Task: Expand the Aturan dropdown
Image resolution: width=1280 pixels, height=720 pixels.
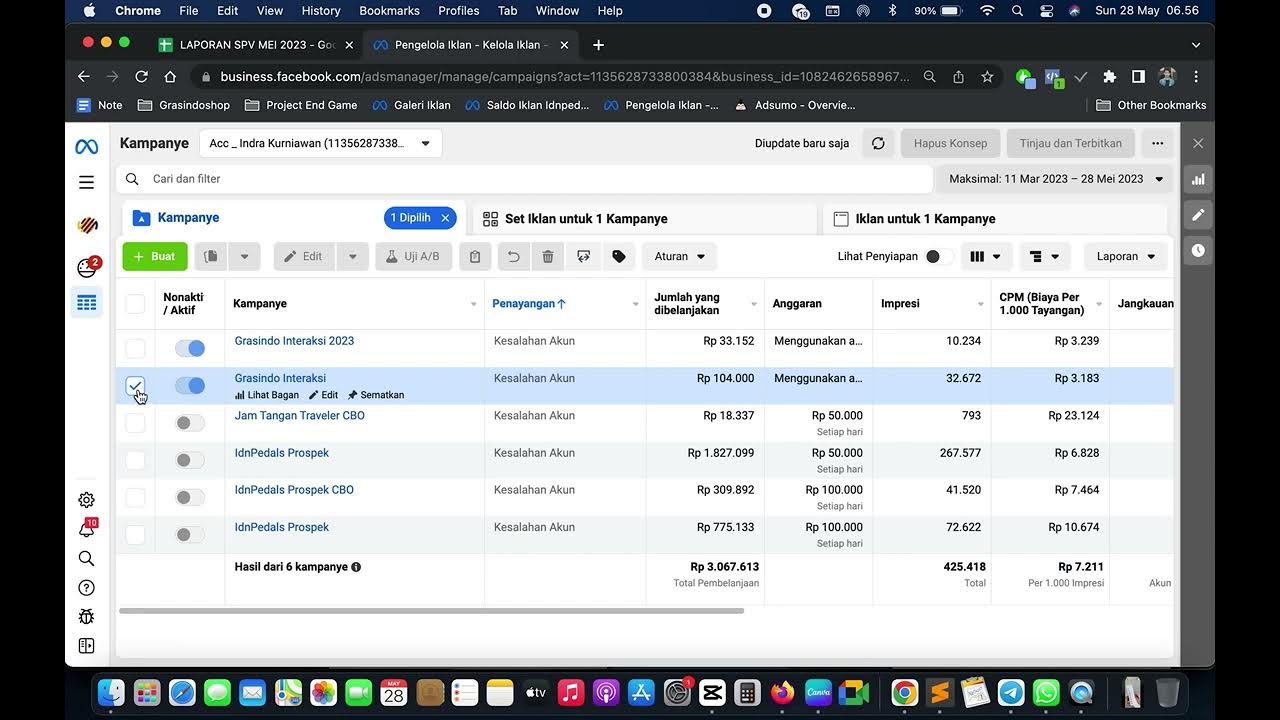Action: point(679,256)
